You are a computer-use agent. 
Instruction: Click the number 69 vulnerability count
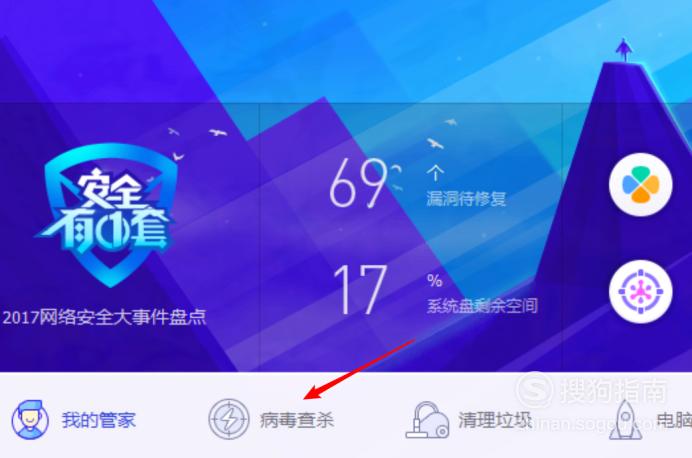click(x=357, y=183)
